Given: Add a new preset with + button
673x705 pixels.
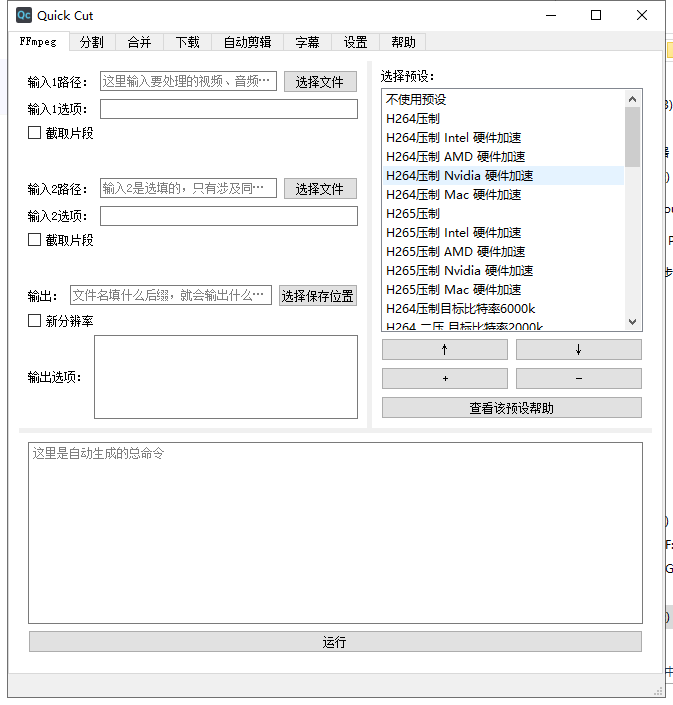Looking at the screenshot, I should click(445, 379).
